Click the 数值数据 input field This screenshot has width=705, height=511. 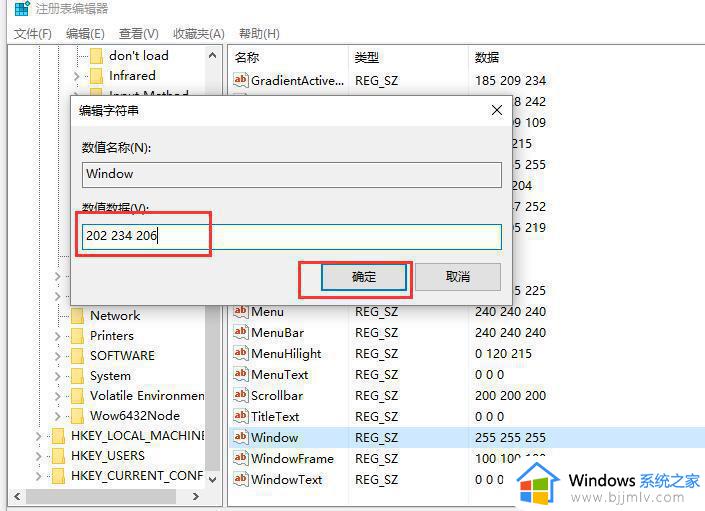point(291,236)
